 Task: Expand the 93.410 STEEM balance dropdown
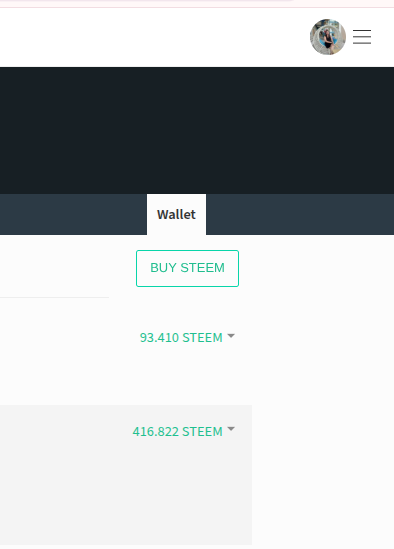point(187,338)
